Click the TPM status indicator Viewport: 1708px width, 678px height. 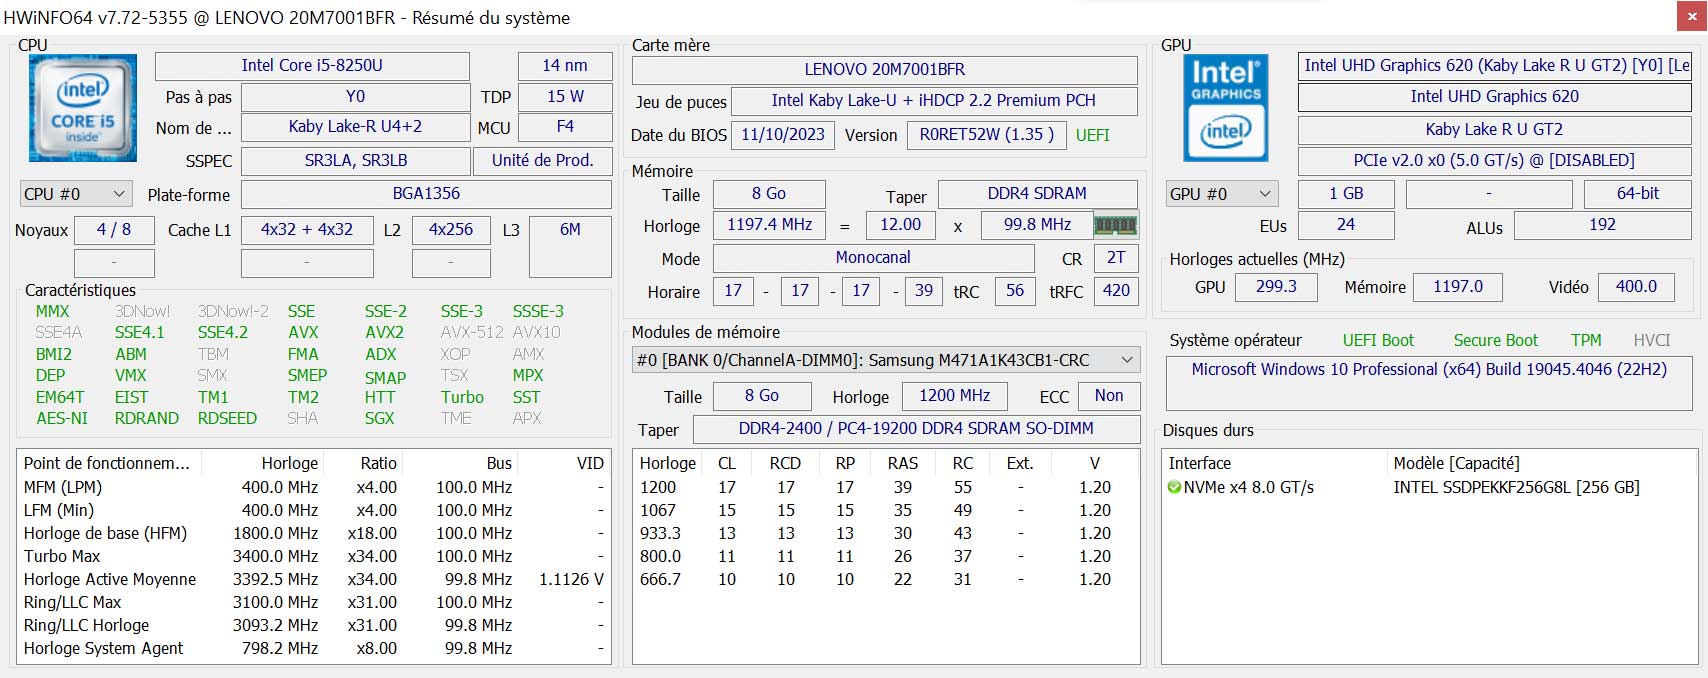pos(1585,340)
